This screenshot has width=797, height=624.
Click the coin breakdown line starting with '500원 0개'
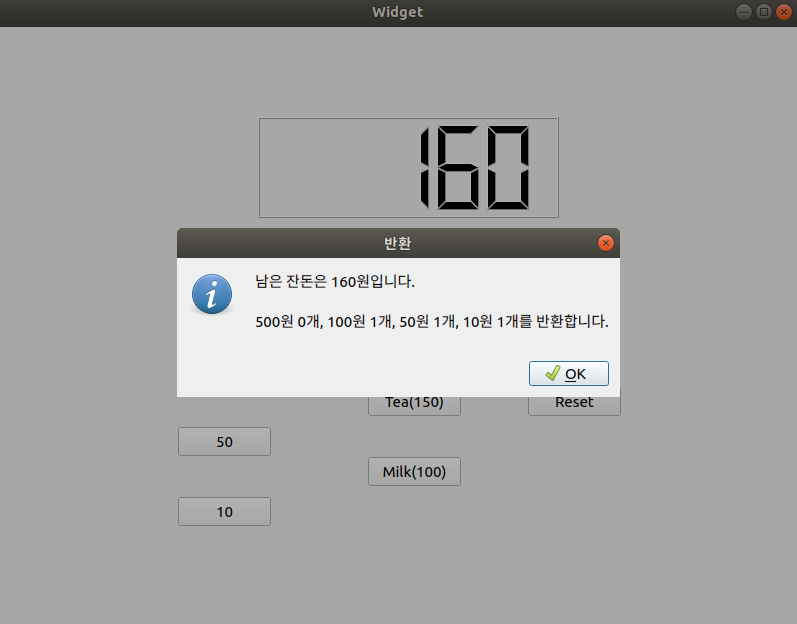[432, 322]
